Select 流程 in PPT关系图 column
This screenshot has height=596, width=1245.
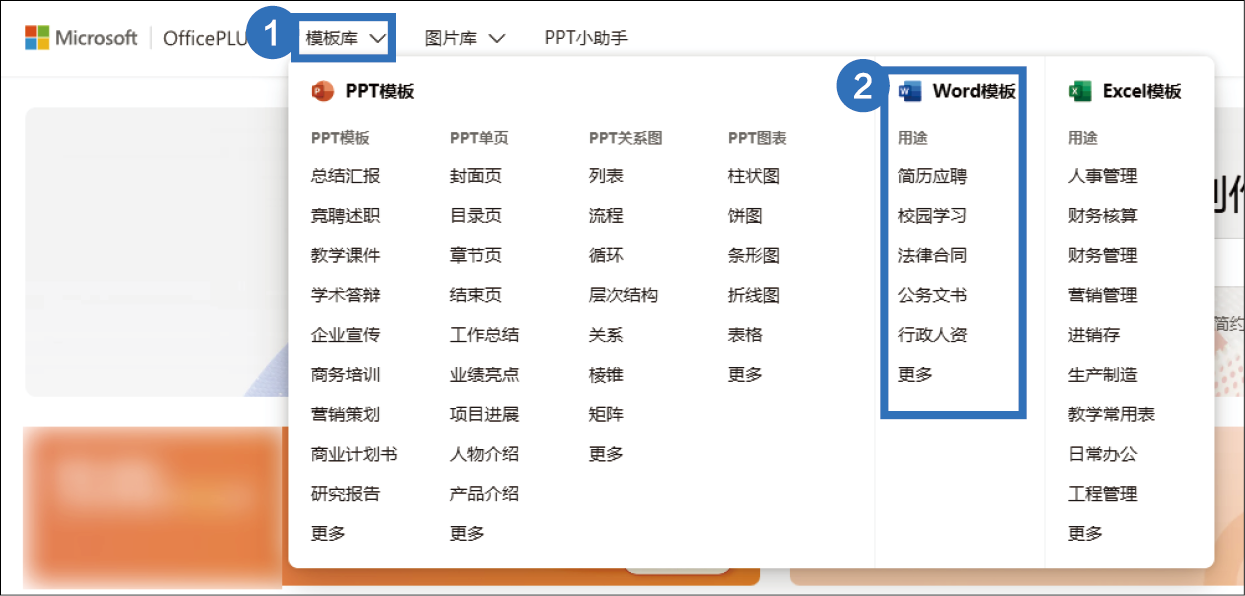606,215
